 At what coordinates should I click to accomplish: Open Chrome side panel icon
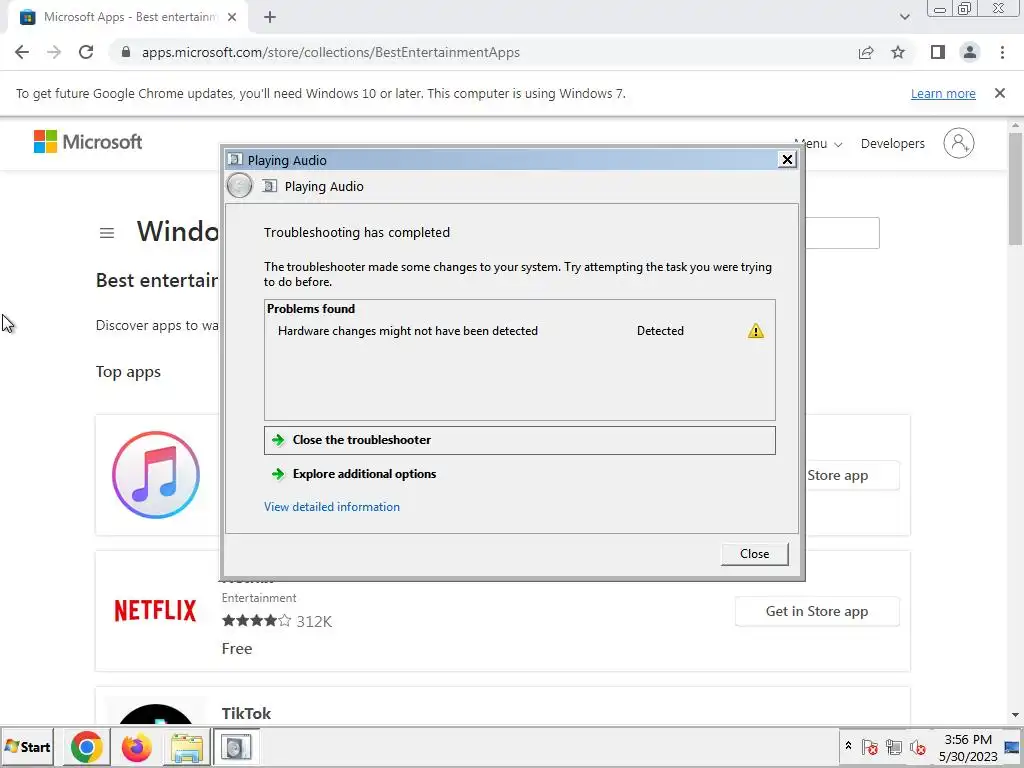[938, 52]
